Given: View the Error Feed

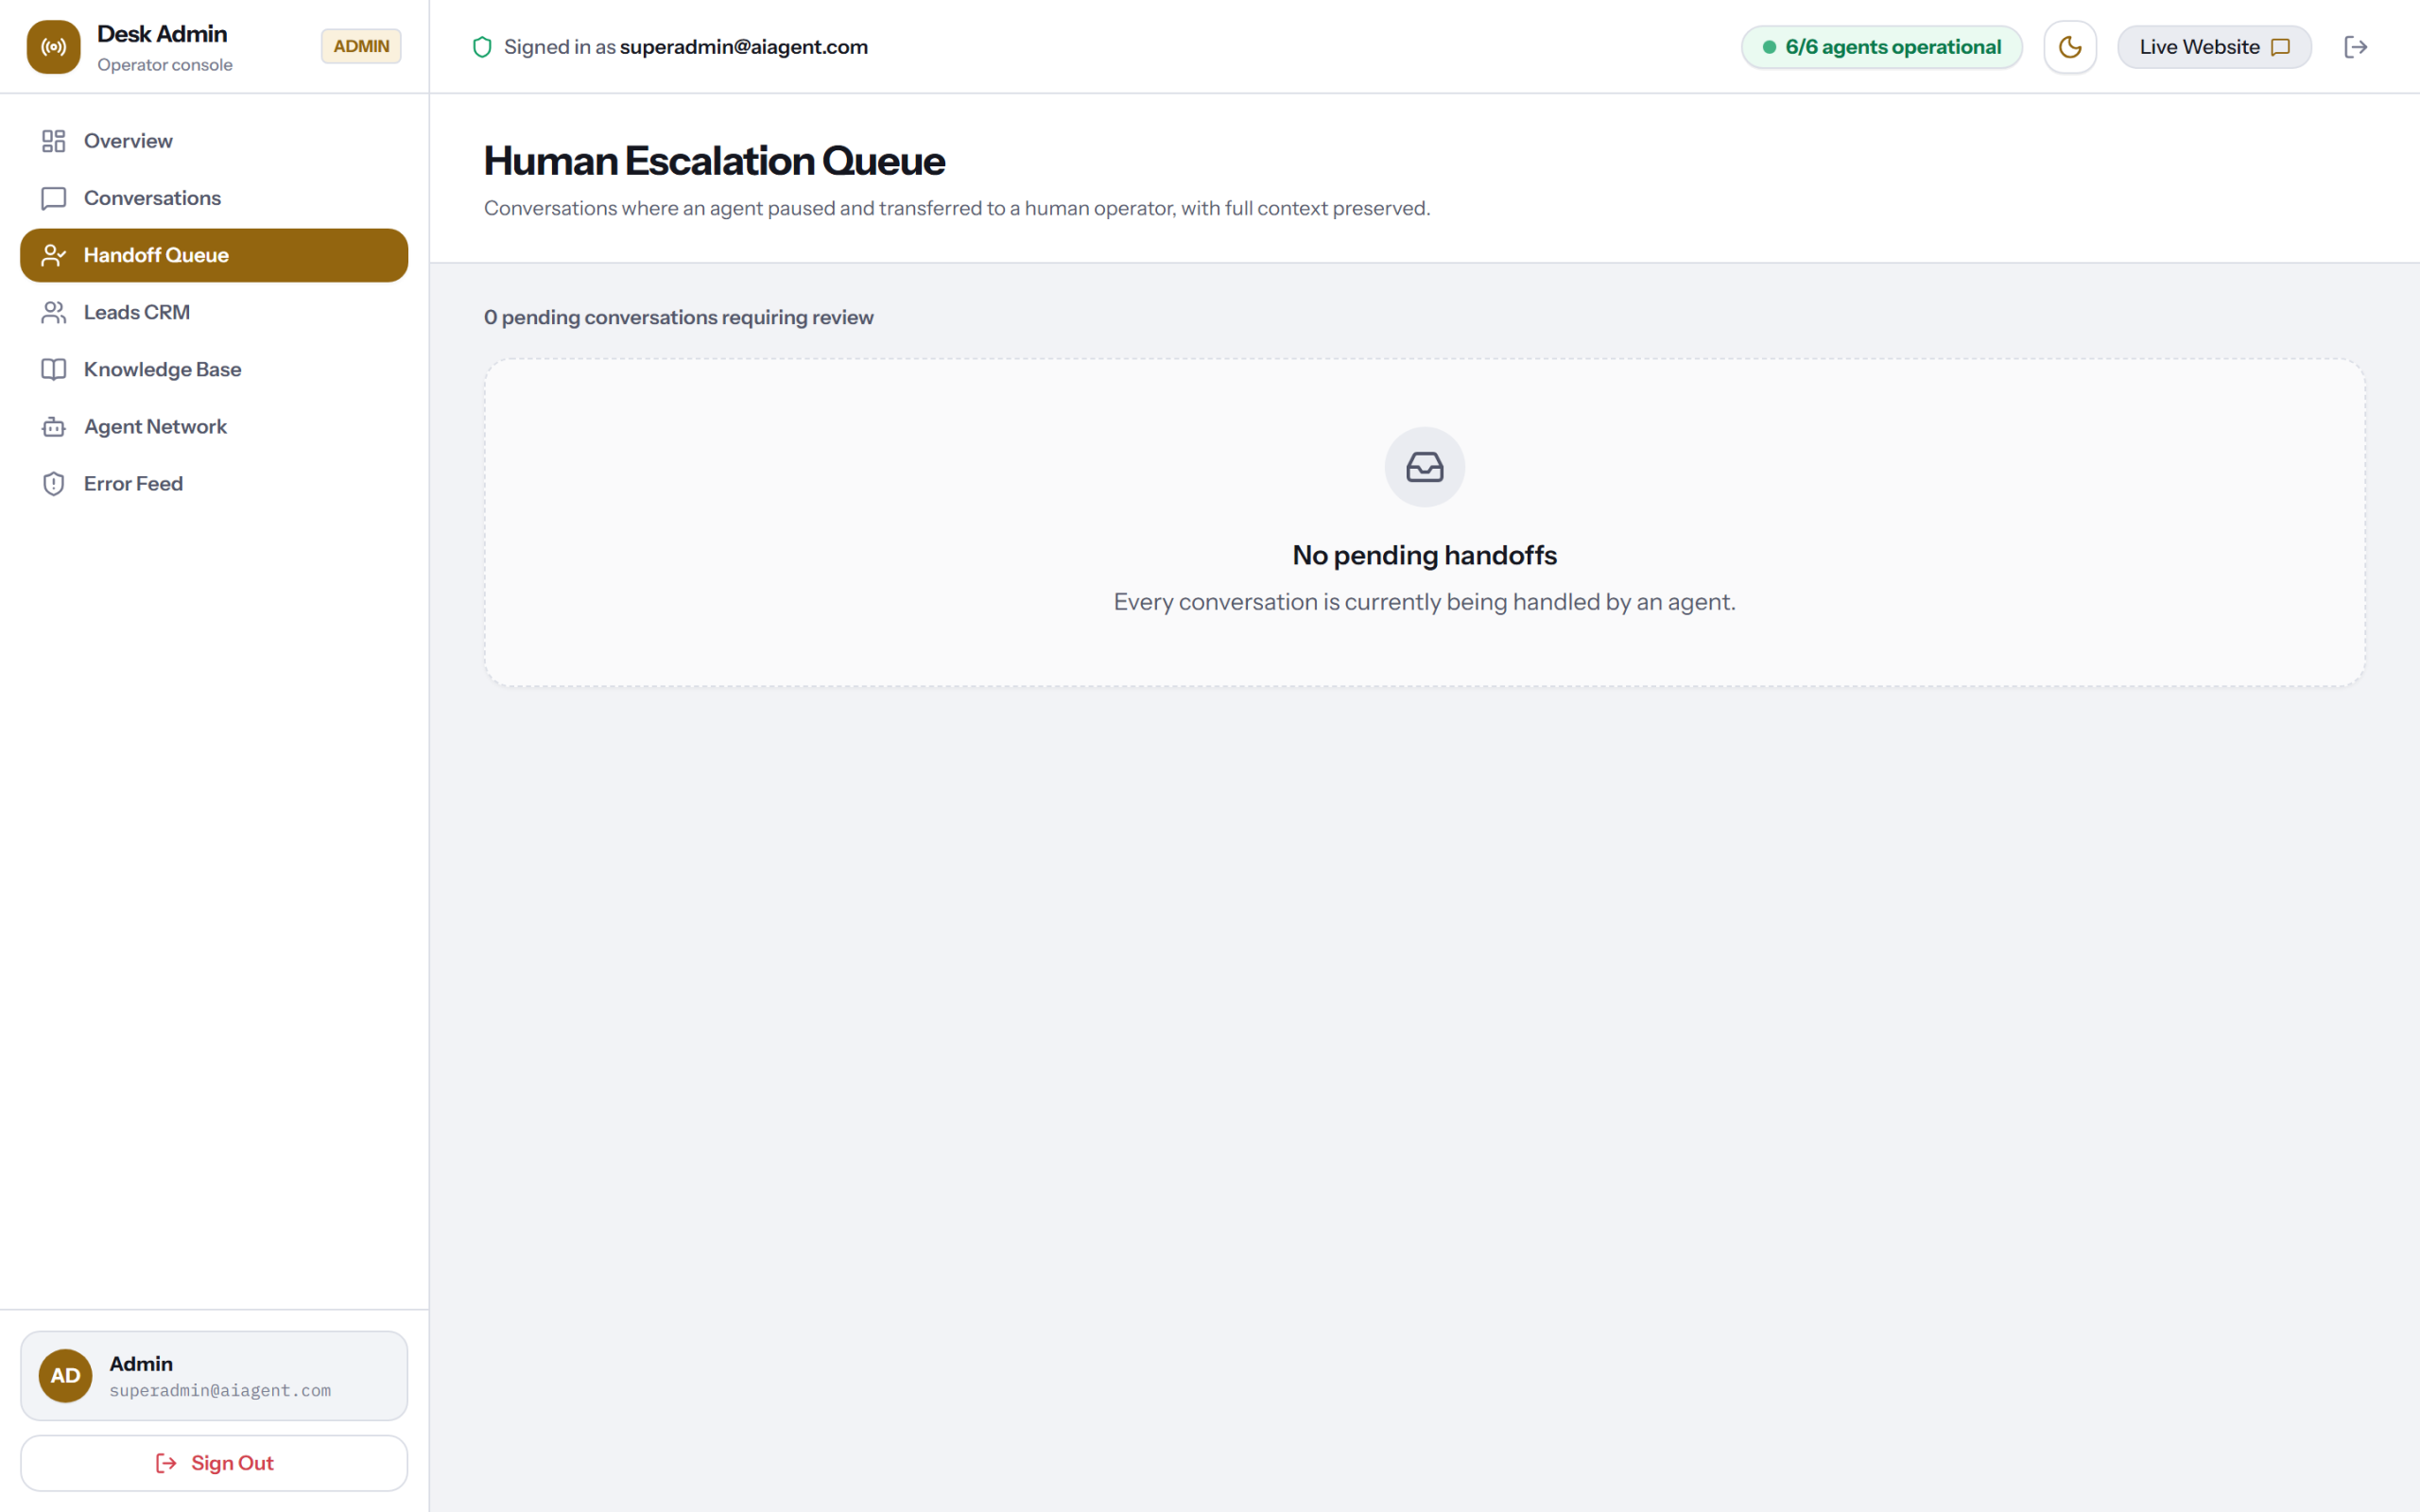Looking at the screenshot, I should pos(214,484).
